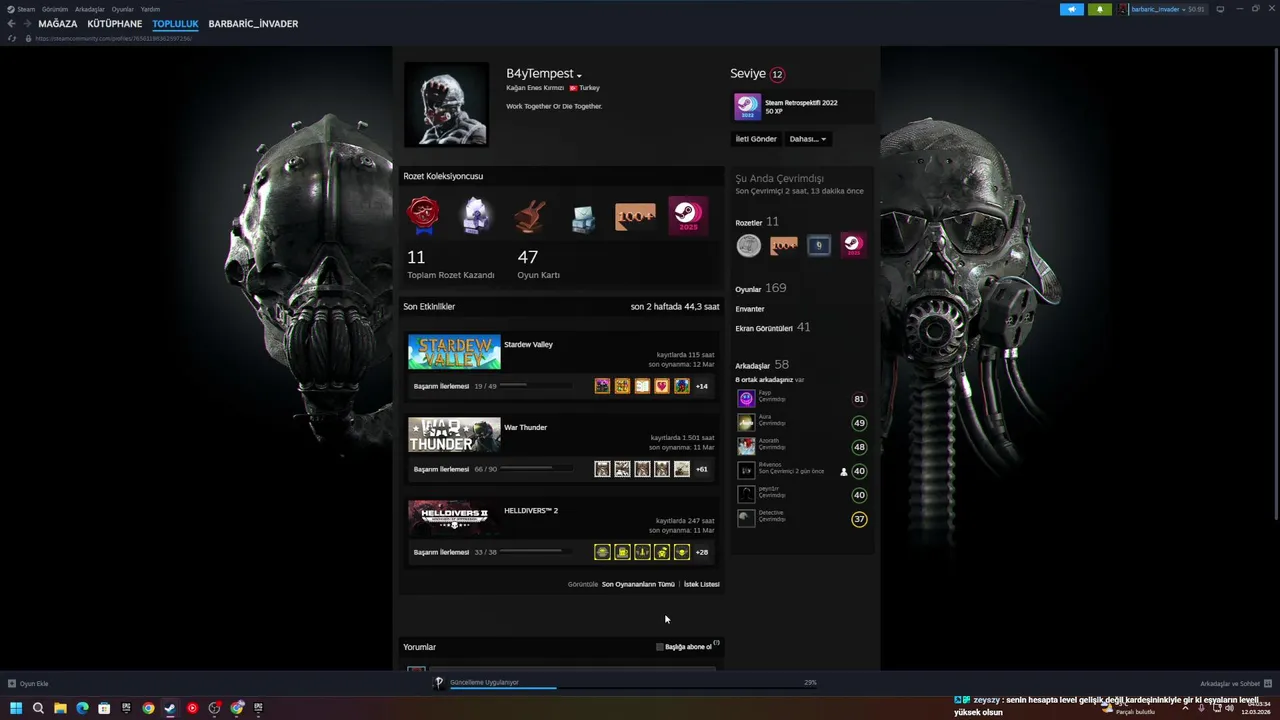Open the 8 ortak arkadaşınız link
The height and width of the screenshot is (720, 1280).
pyautogui.click(x=770, y=380)
